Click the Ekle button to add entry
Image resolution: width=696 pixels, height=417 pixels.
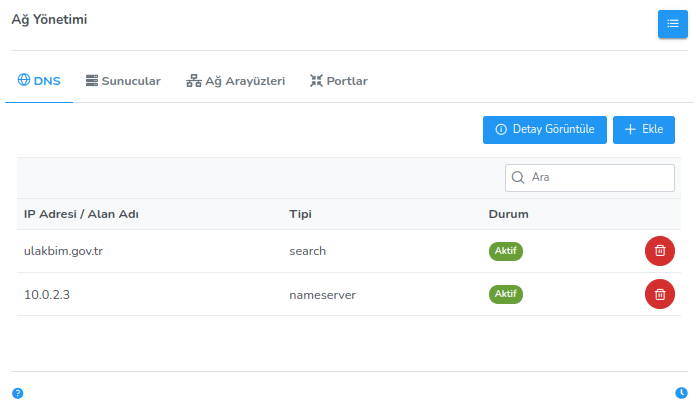click(643, 130)
